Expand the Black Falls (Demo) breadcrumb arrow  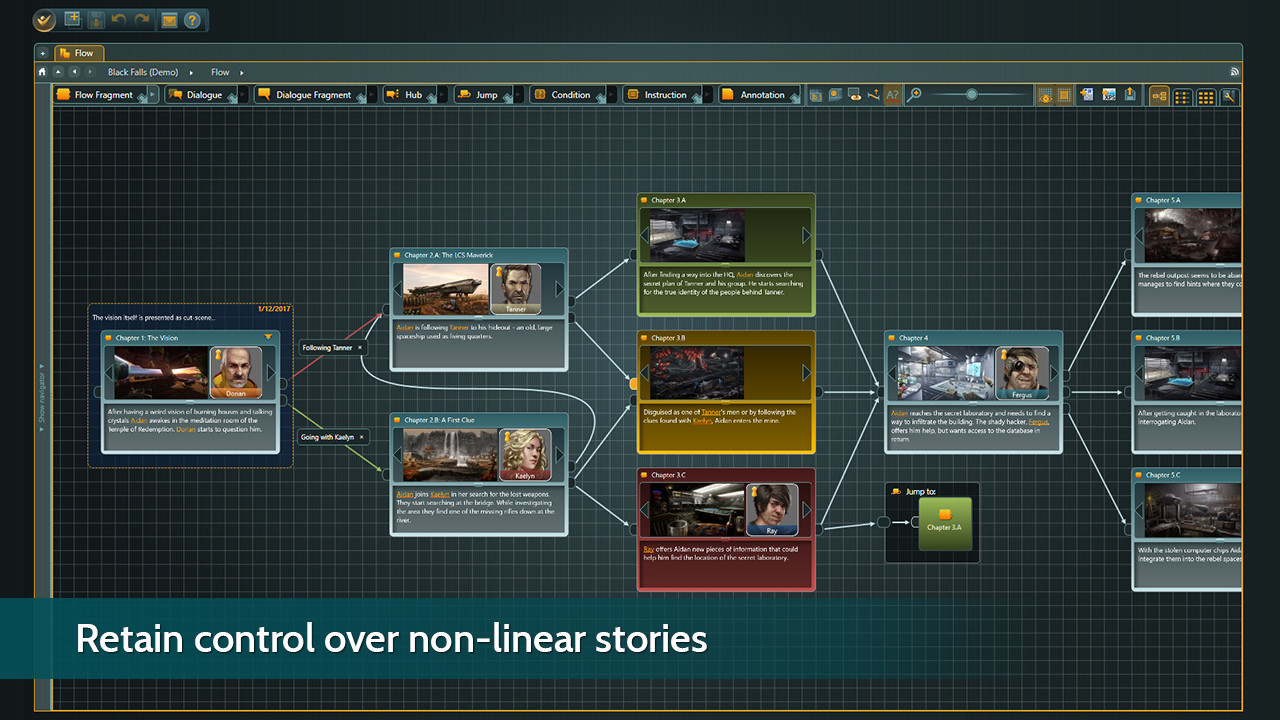point(190,72)
